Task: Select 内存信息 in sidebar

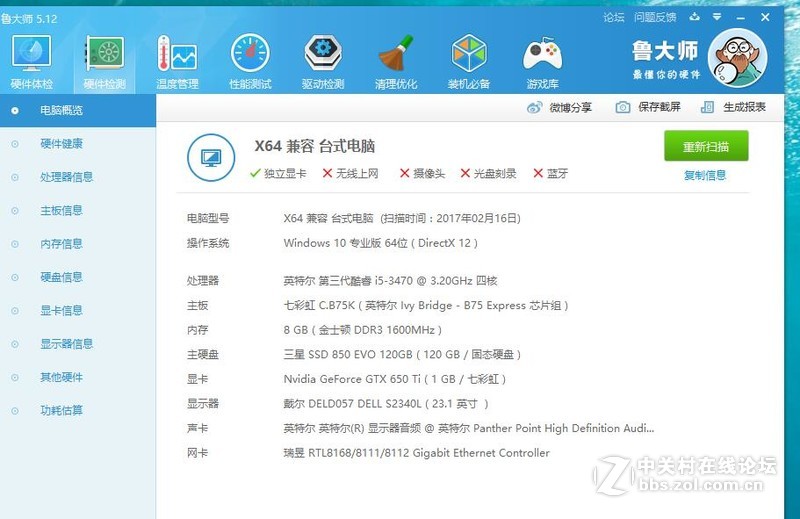Action: [x=78, y=244]
